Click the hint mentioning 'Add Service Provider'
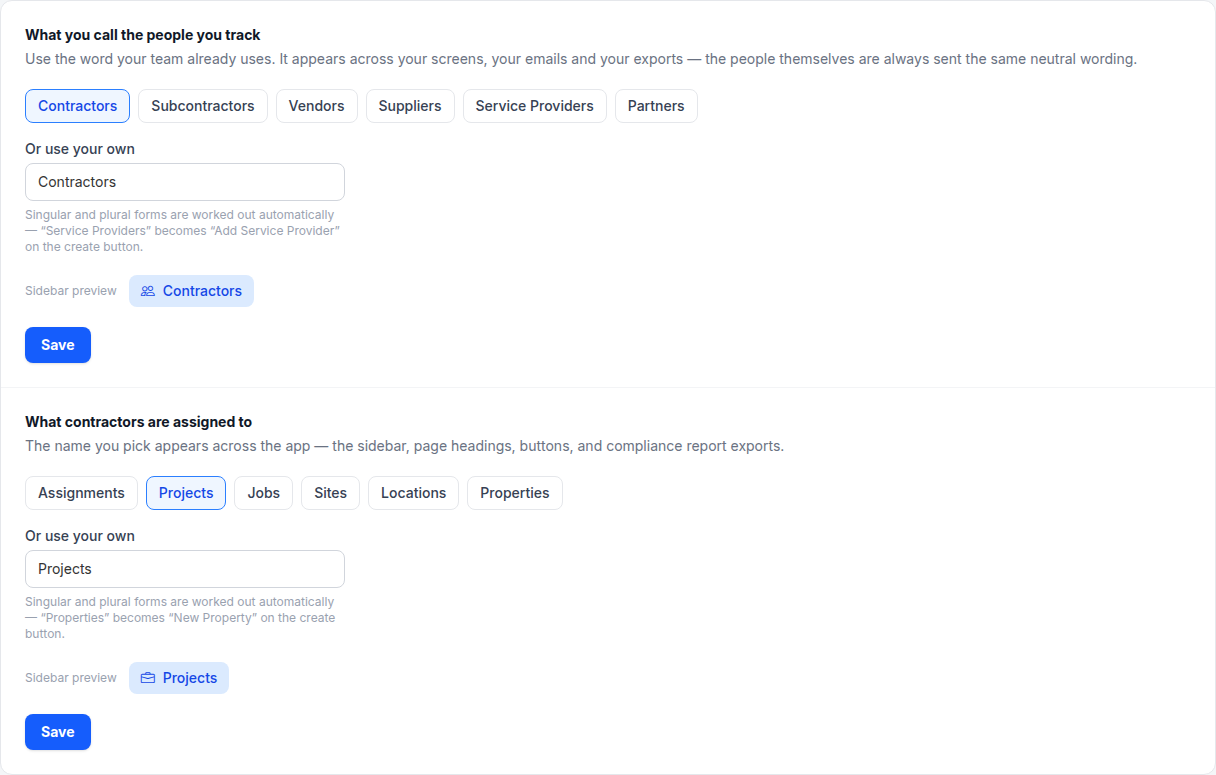 [183, 231]
